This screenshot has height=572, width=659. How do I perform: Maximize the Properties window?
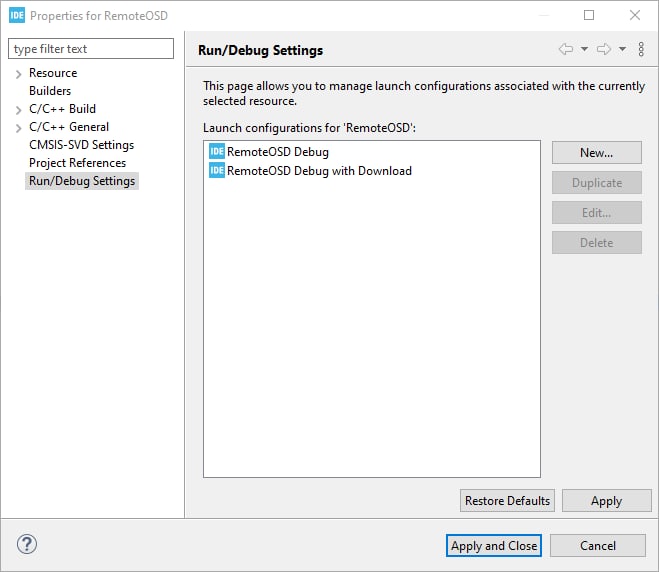(589, 16)
